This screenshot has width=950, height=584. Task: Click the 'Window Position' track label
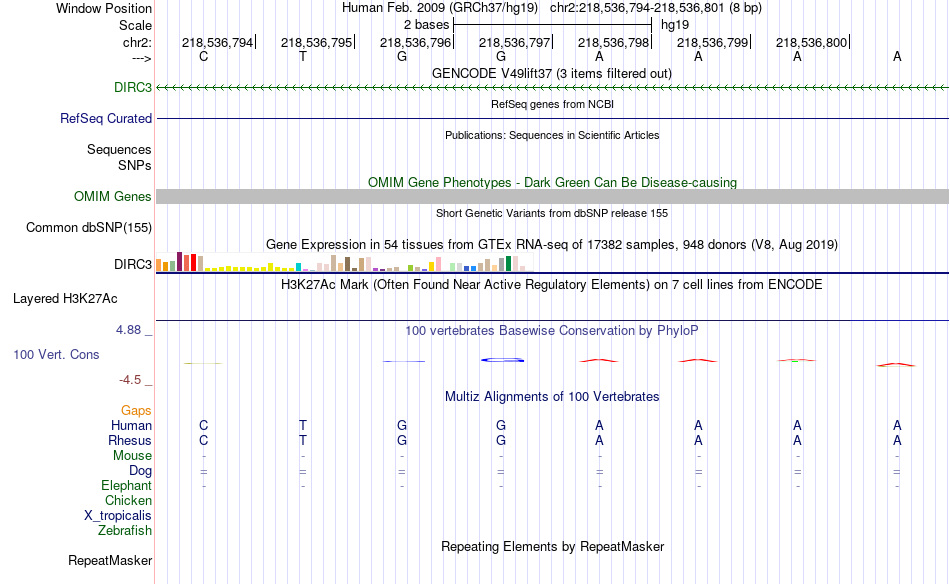pos(104,8)
